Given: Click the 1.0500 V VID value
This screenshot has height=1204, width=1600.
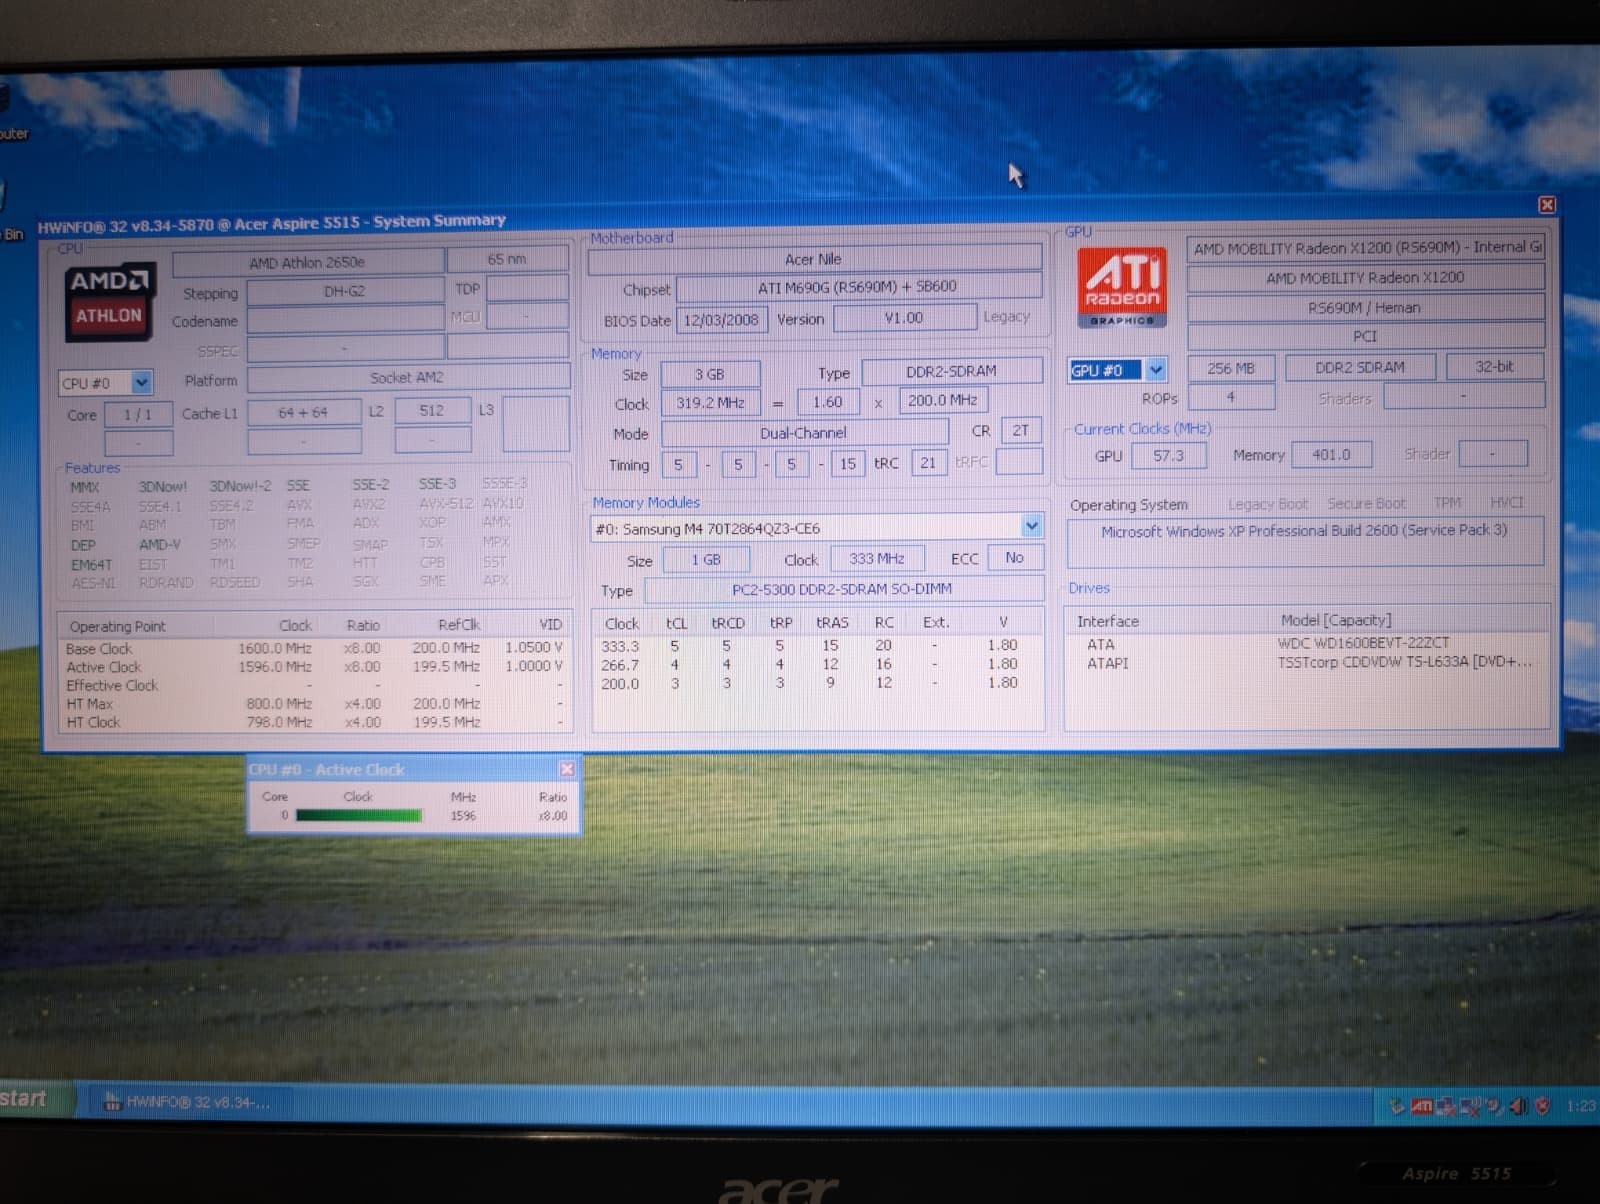Looking at the screenshot, I should pos(534,647).
